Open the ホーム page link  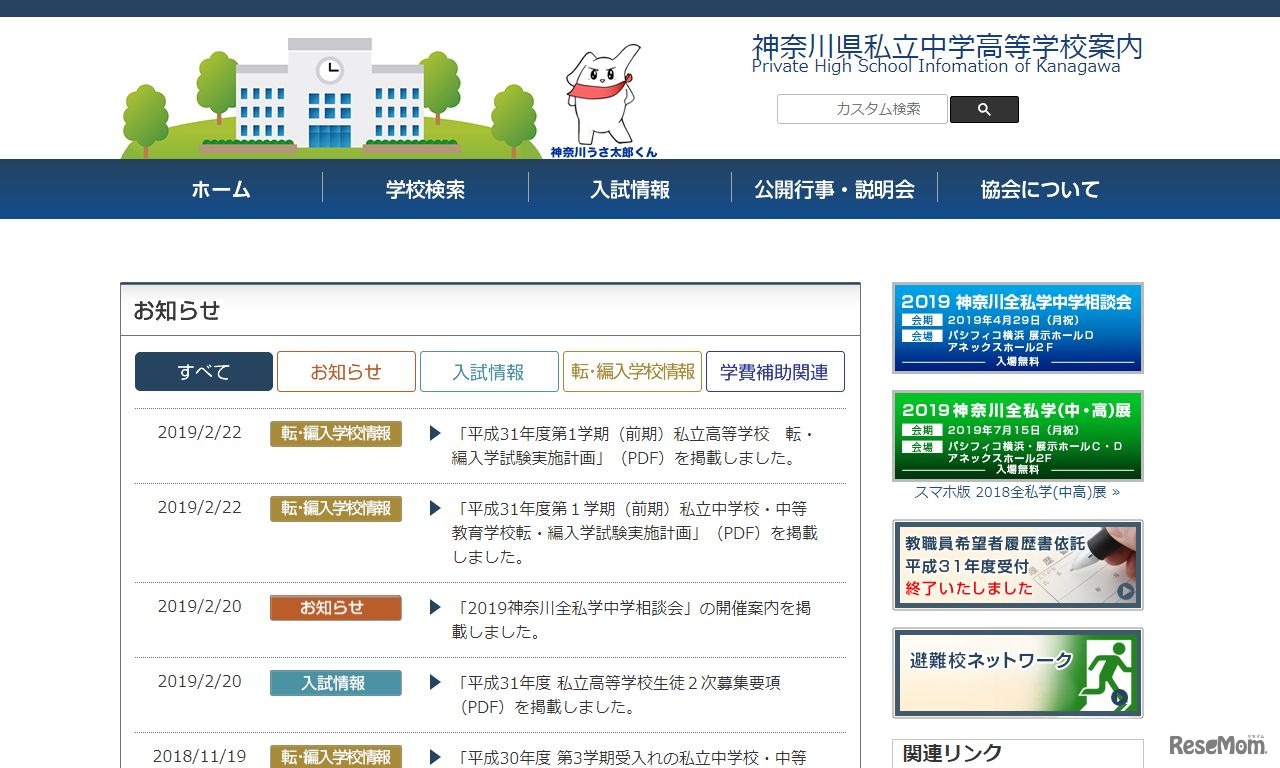(221, 189)
